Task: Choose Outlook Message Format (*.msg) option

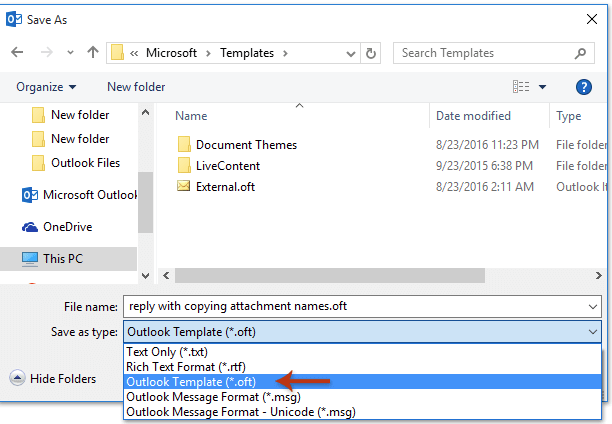Action: click(362, 397)
